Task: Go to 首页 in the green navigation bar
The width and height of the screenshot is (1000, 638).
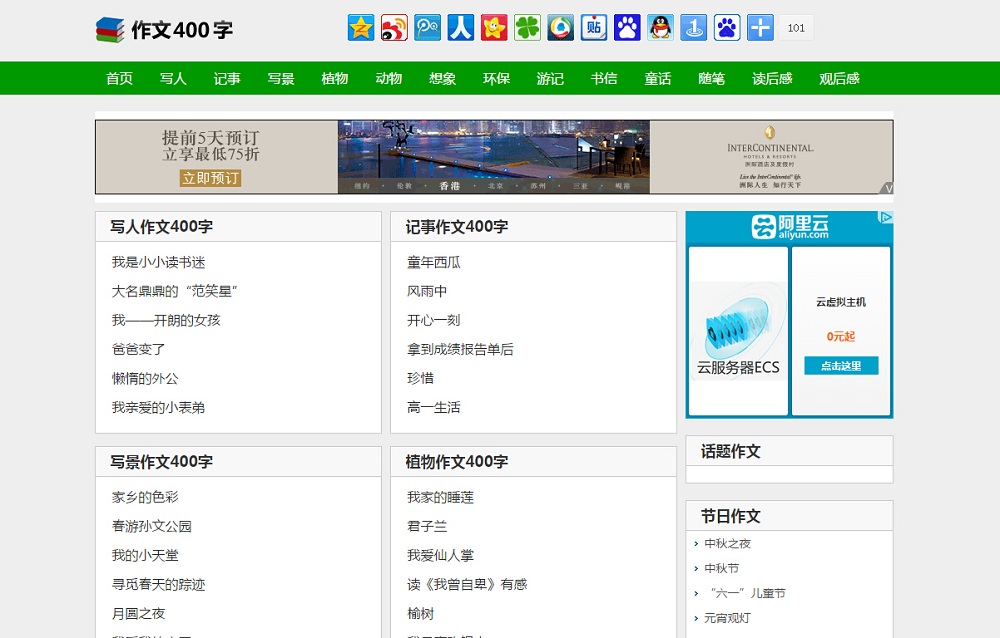Action: pyautogui.click(x=119, y=78)
